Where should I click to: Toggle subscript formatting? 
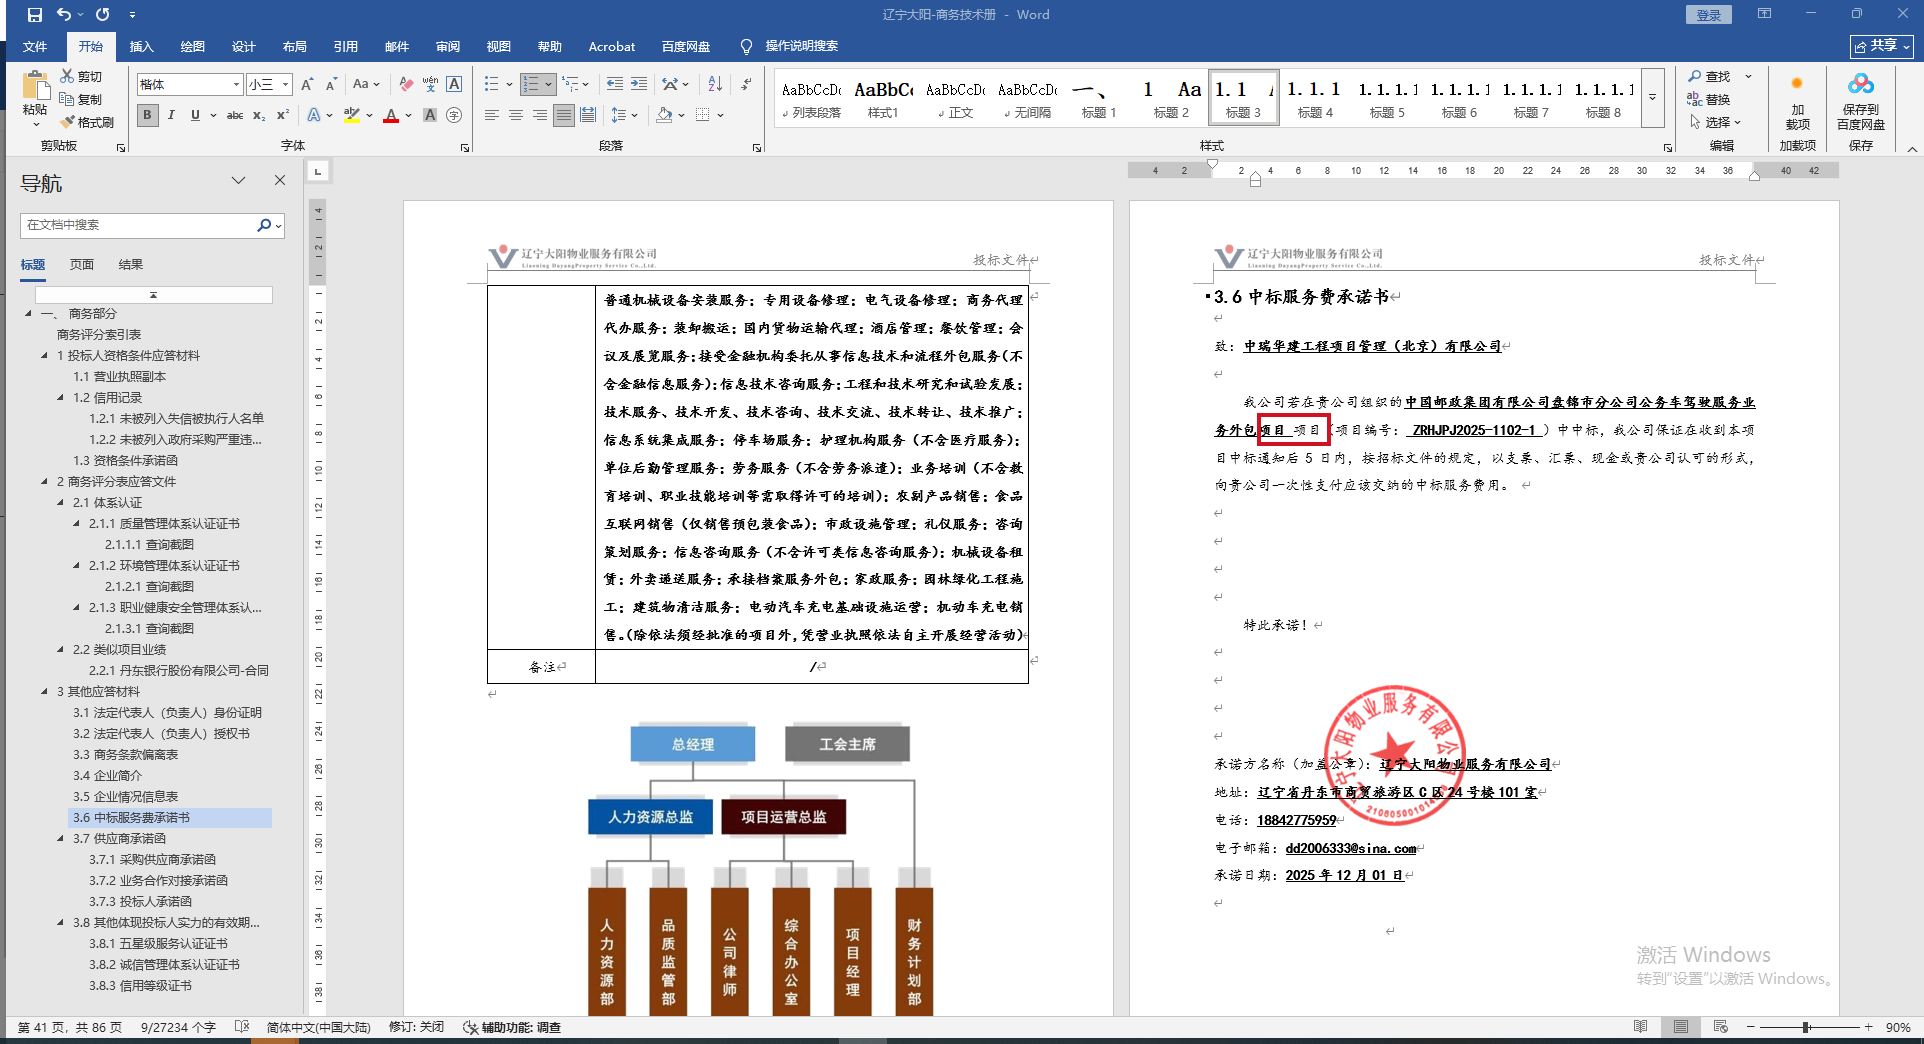point(259,115)
